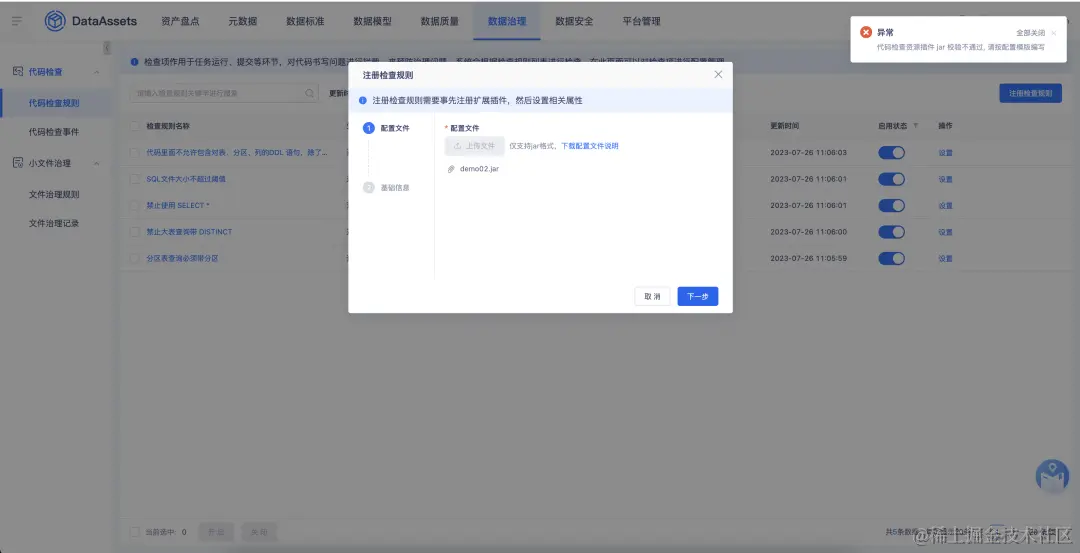Click the 小文件治理 sidebar section icon

pyautogui.click(x=18, y=163)
